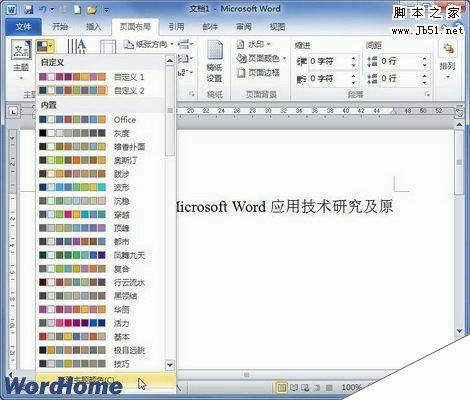Click the left indent icon
The height and width of the screenshot is (400, 470).
301,61
